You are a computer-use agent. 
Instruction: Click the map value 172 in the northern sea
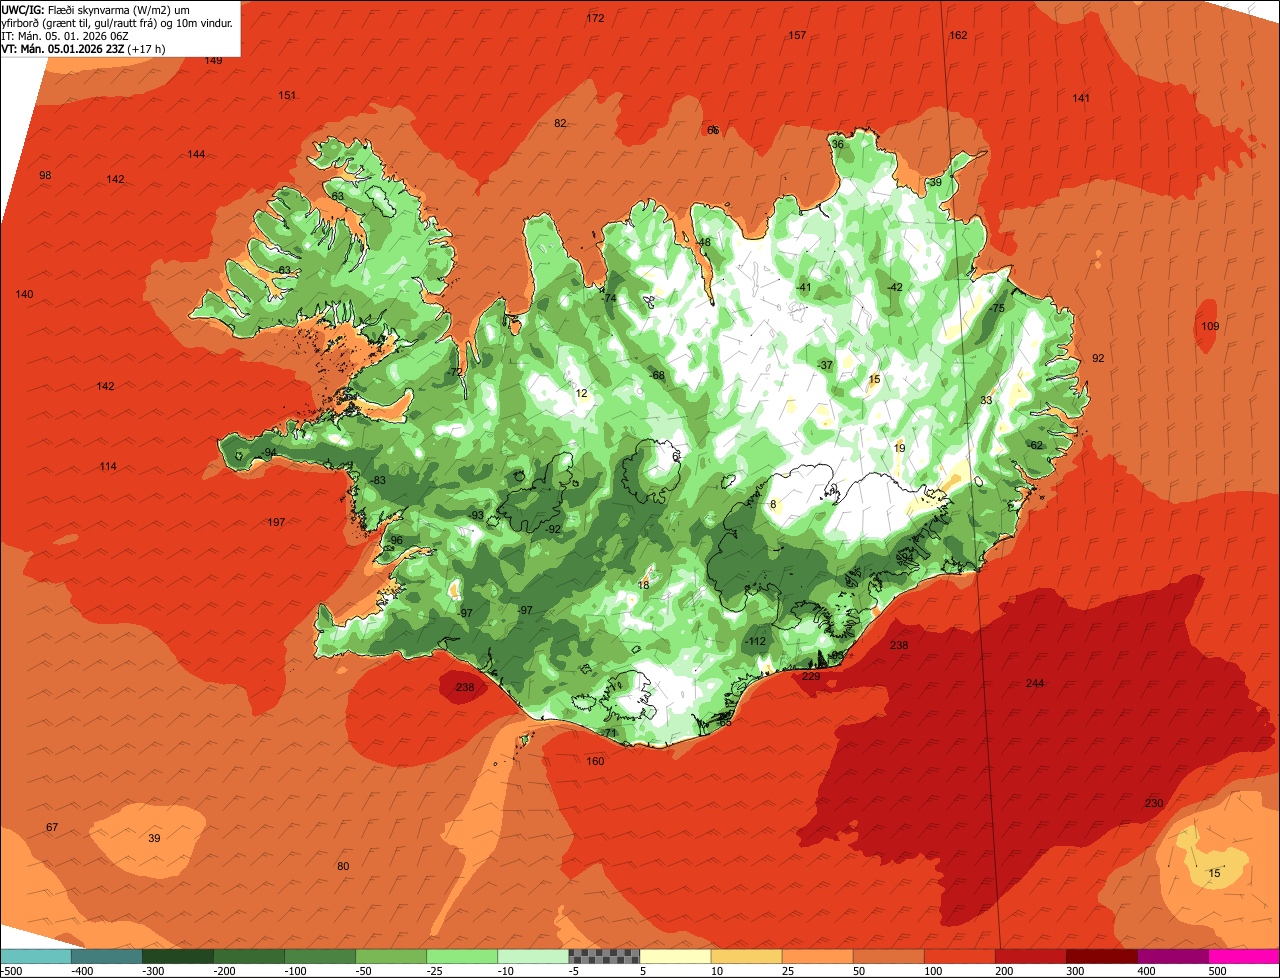(595, 18)
